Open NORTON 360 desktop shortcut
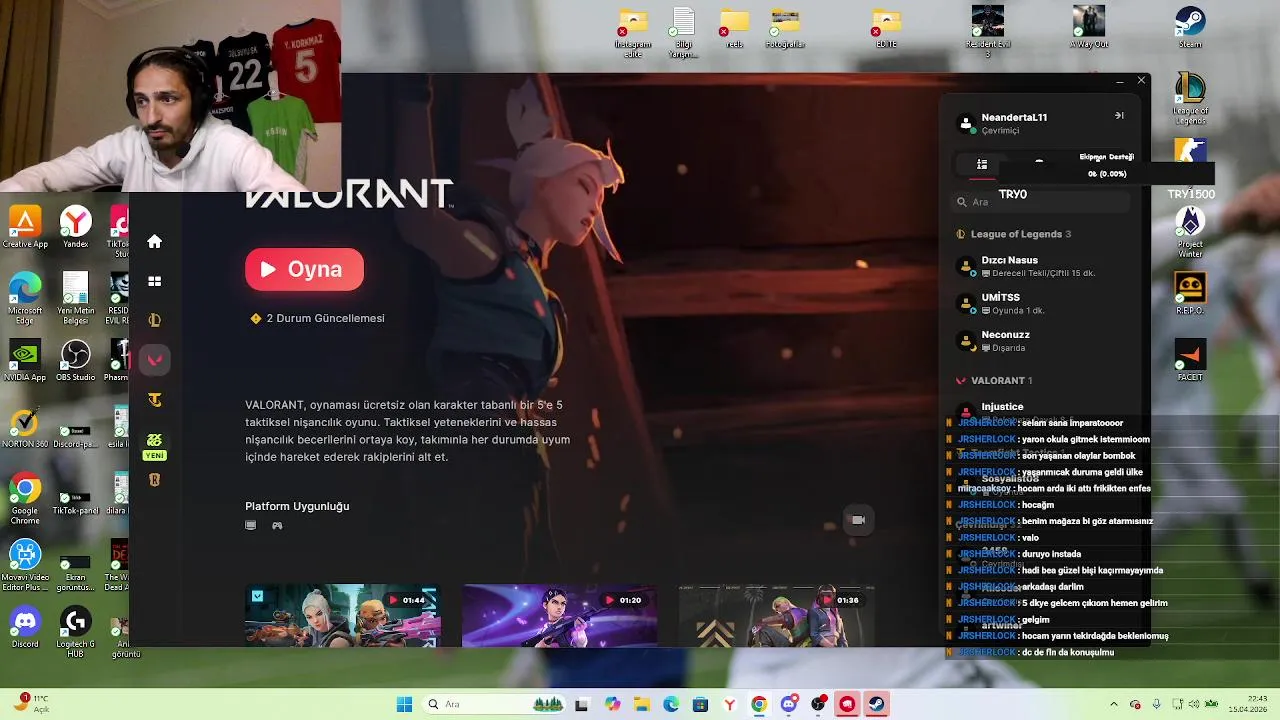1280x720 pixels. click(x=25, y=428)
